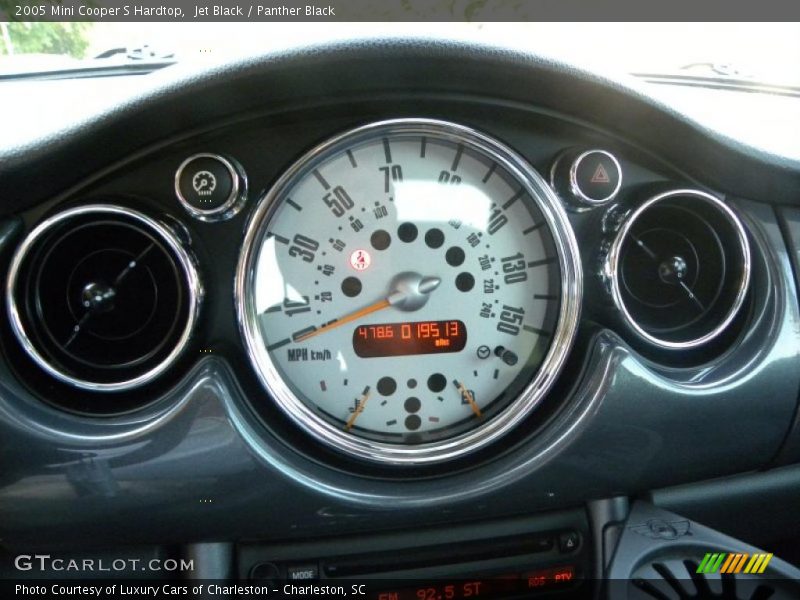Tap the 150 mark on speedometer
800x600 pixels.
click(x=511, y=320)
